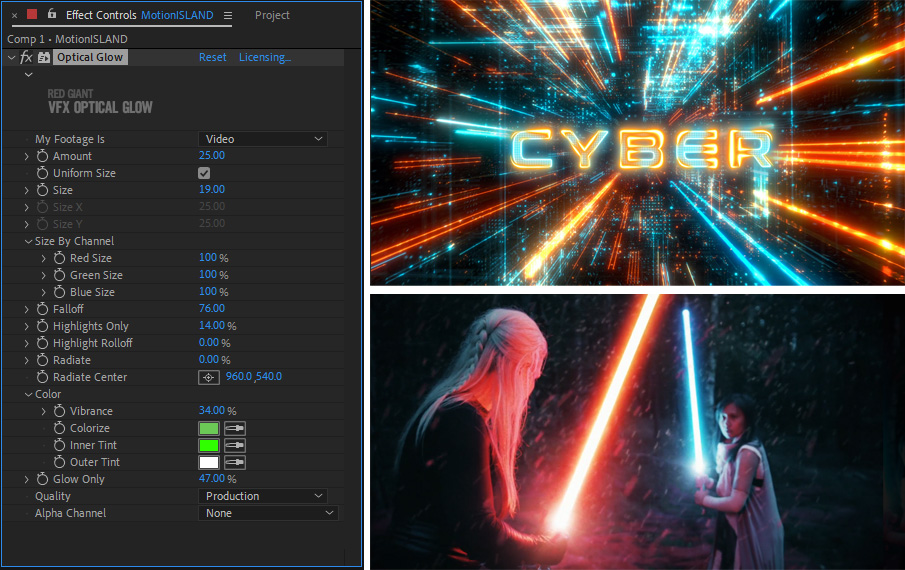Click the red label square in panel header
905x570 pixels.
click(32, 14)
